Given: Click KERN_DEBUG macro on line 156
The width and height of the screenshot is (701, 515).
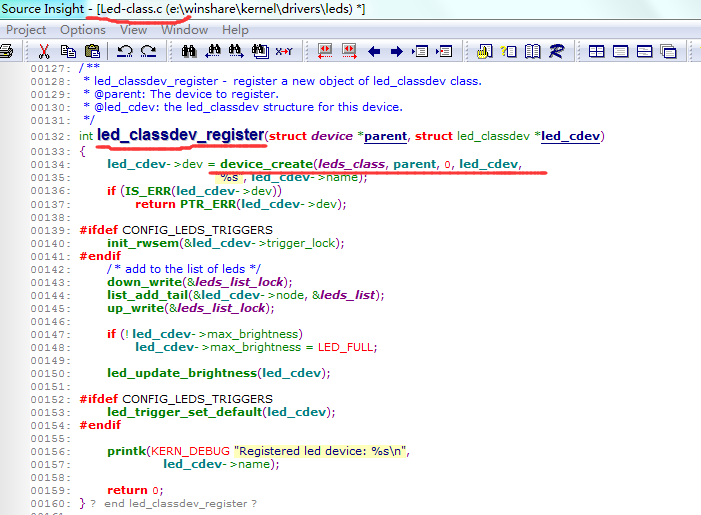Looking at the screenshot, I should coord(190,451).
